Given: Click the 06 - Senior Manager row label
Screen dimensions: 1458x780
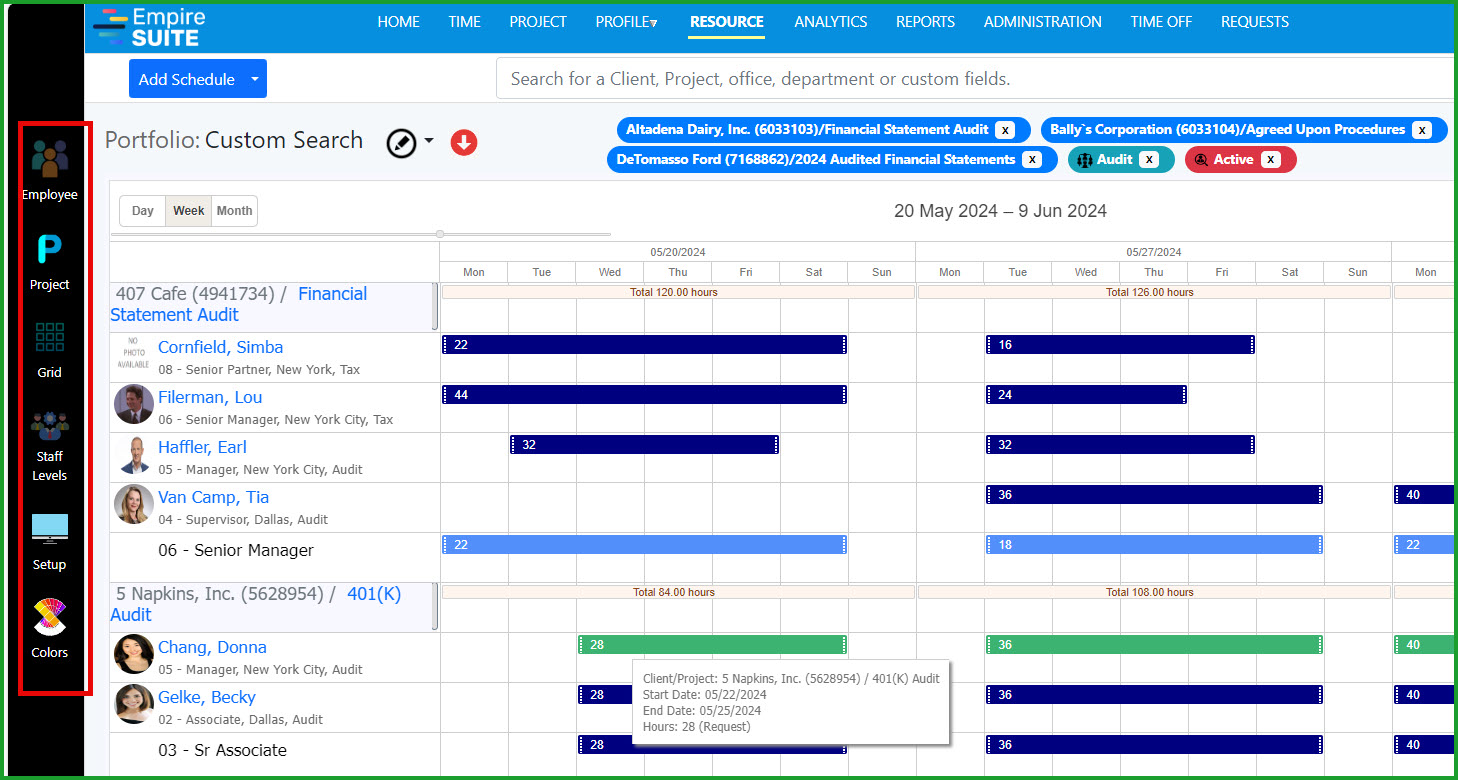Looking at the screenshot, I should click(x=236, y=550).
